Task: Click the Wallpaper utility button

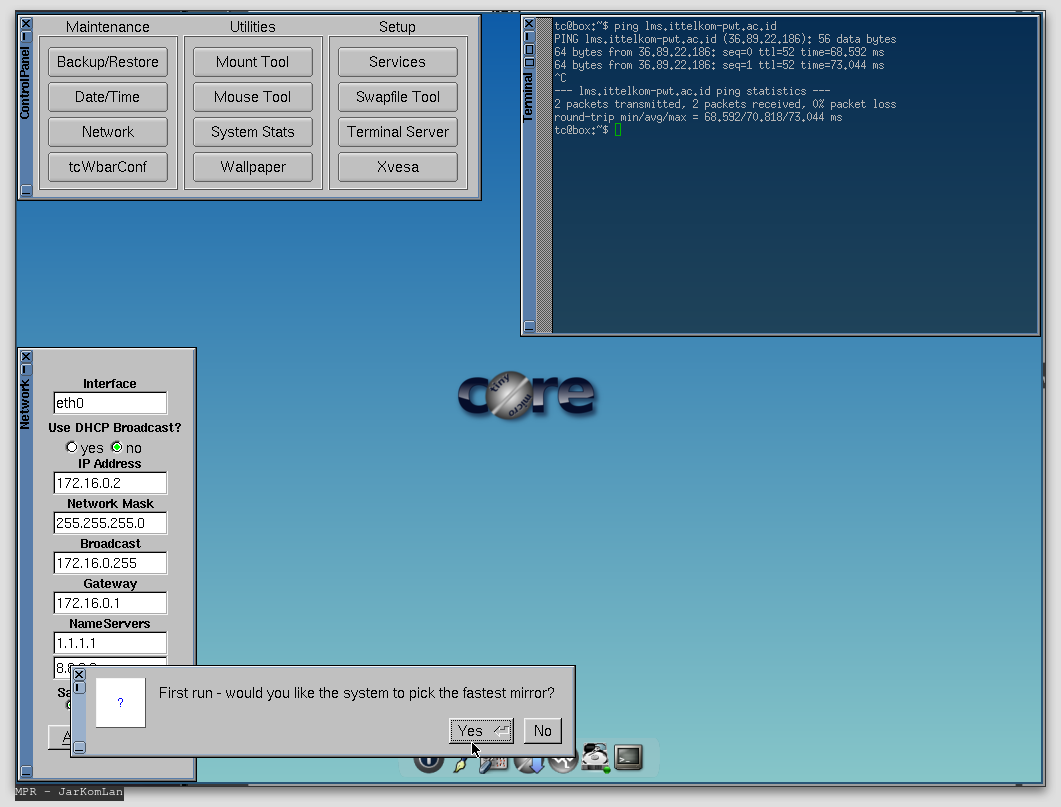Action: click(x=253, y=167)
